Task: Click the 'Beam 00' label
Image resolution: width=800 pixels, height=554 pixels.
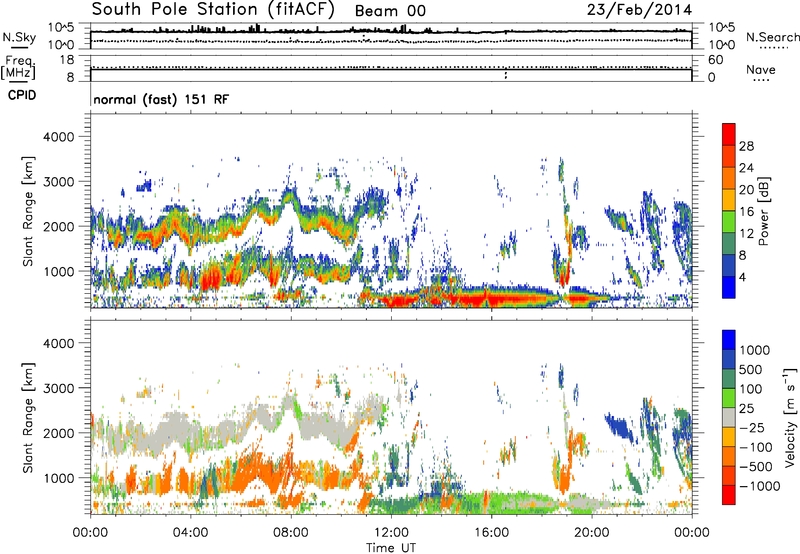Action: tap(390, 11)
